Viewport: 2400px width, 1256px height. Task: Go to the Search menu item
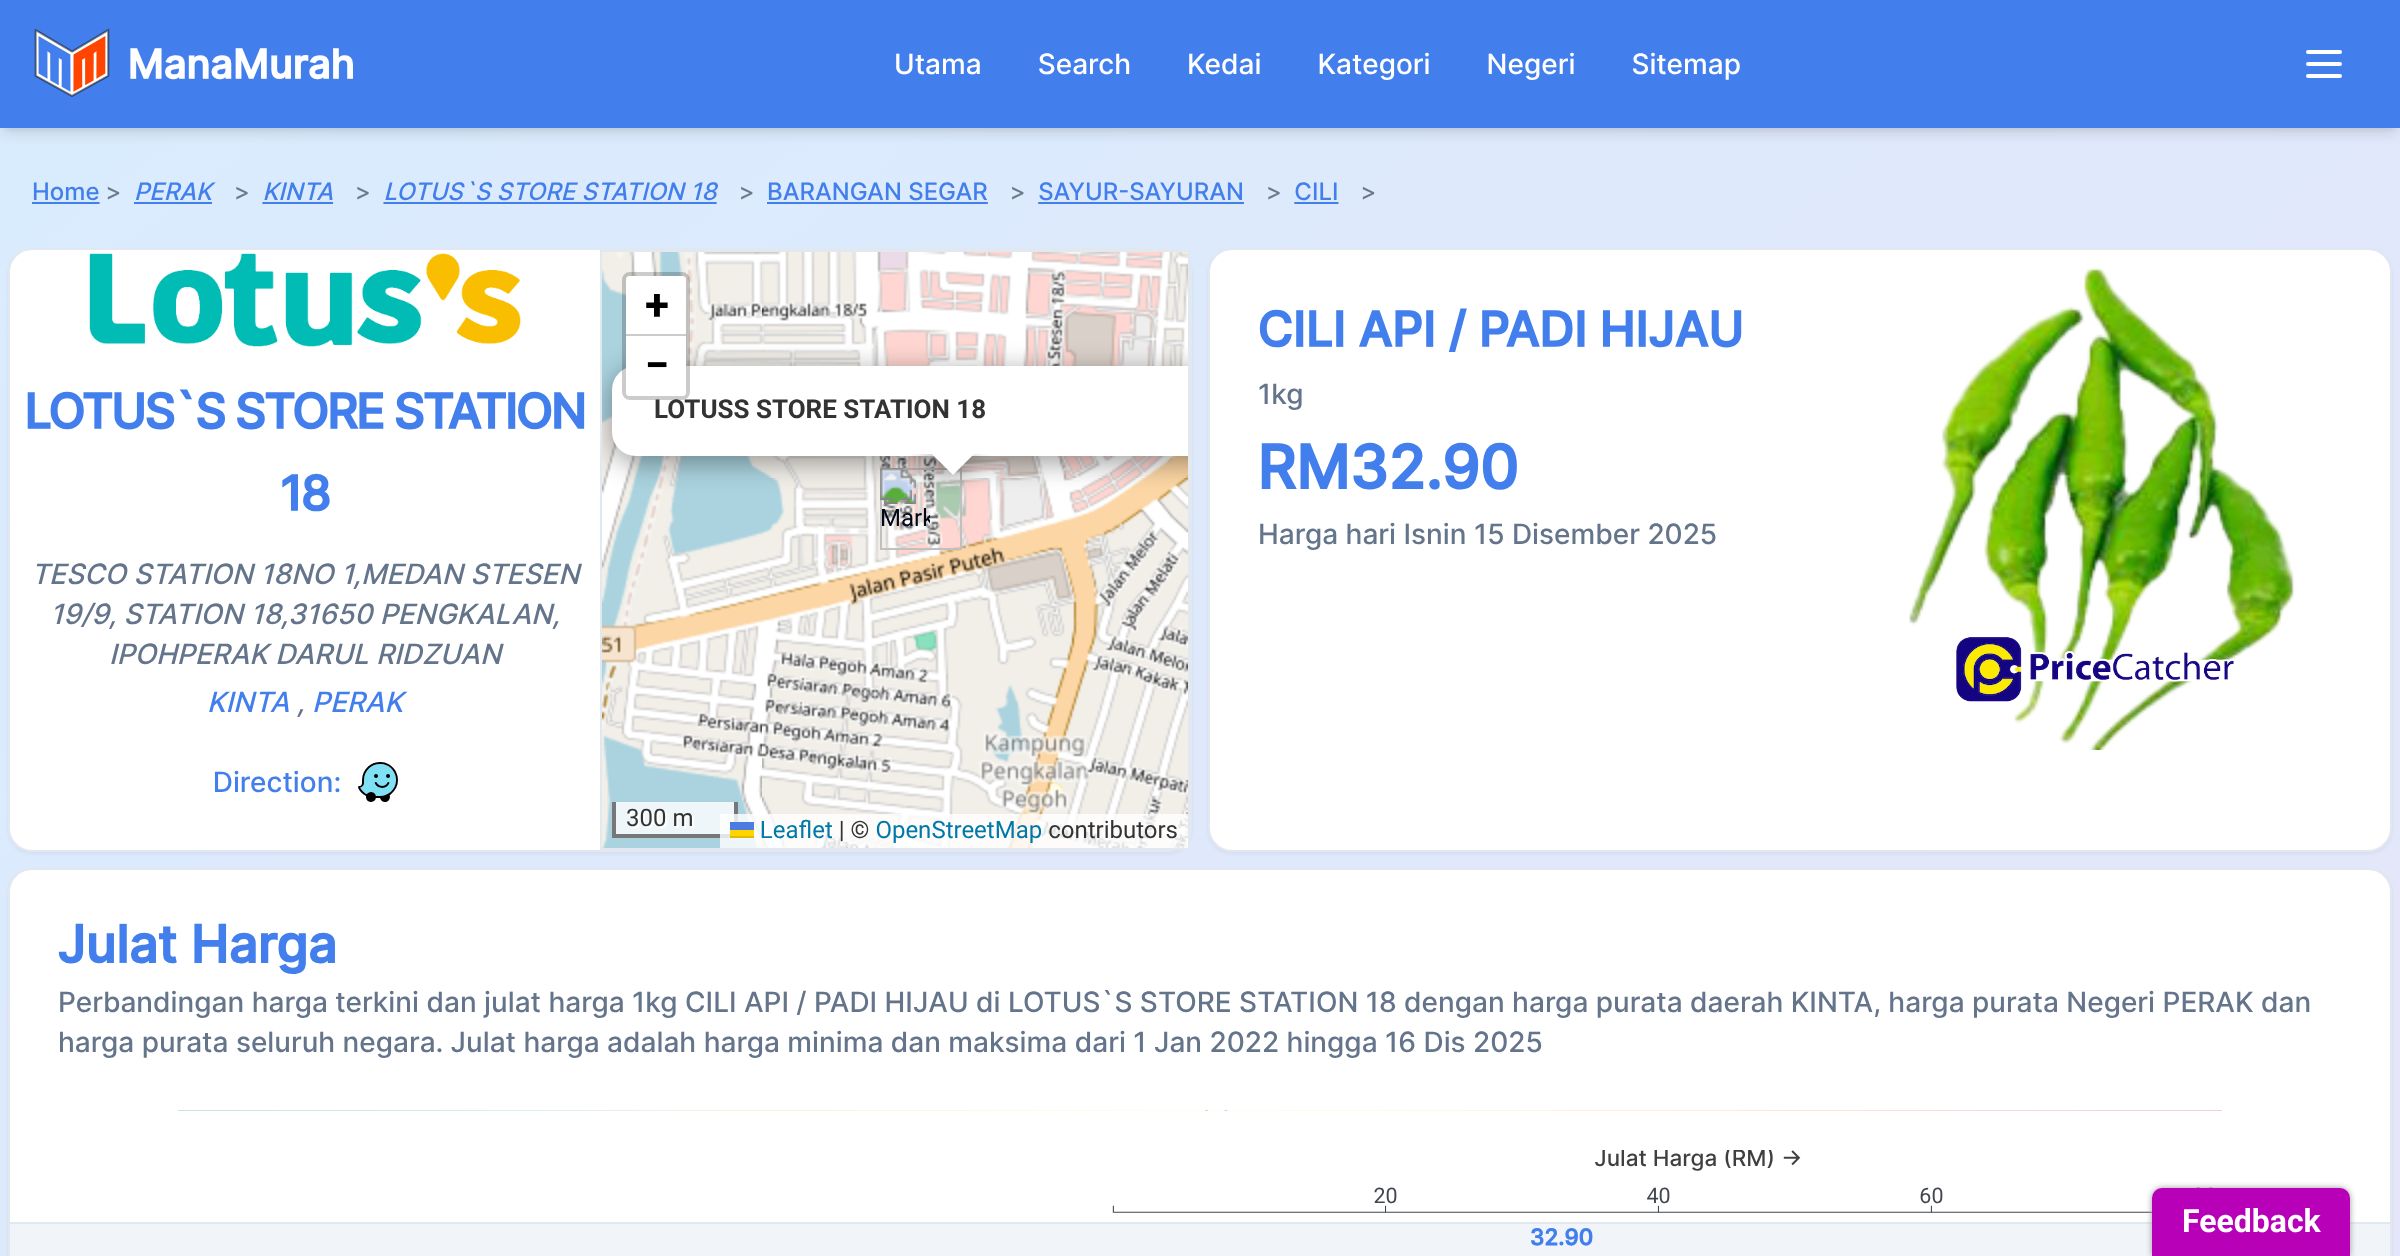click(x=1083, y=64)
